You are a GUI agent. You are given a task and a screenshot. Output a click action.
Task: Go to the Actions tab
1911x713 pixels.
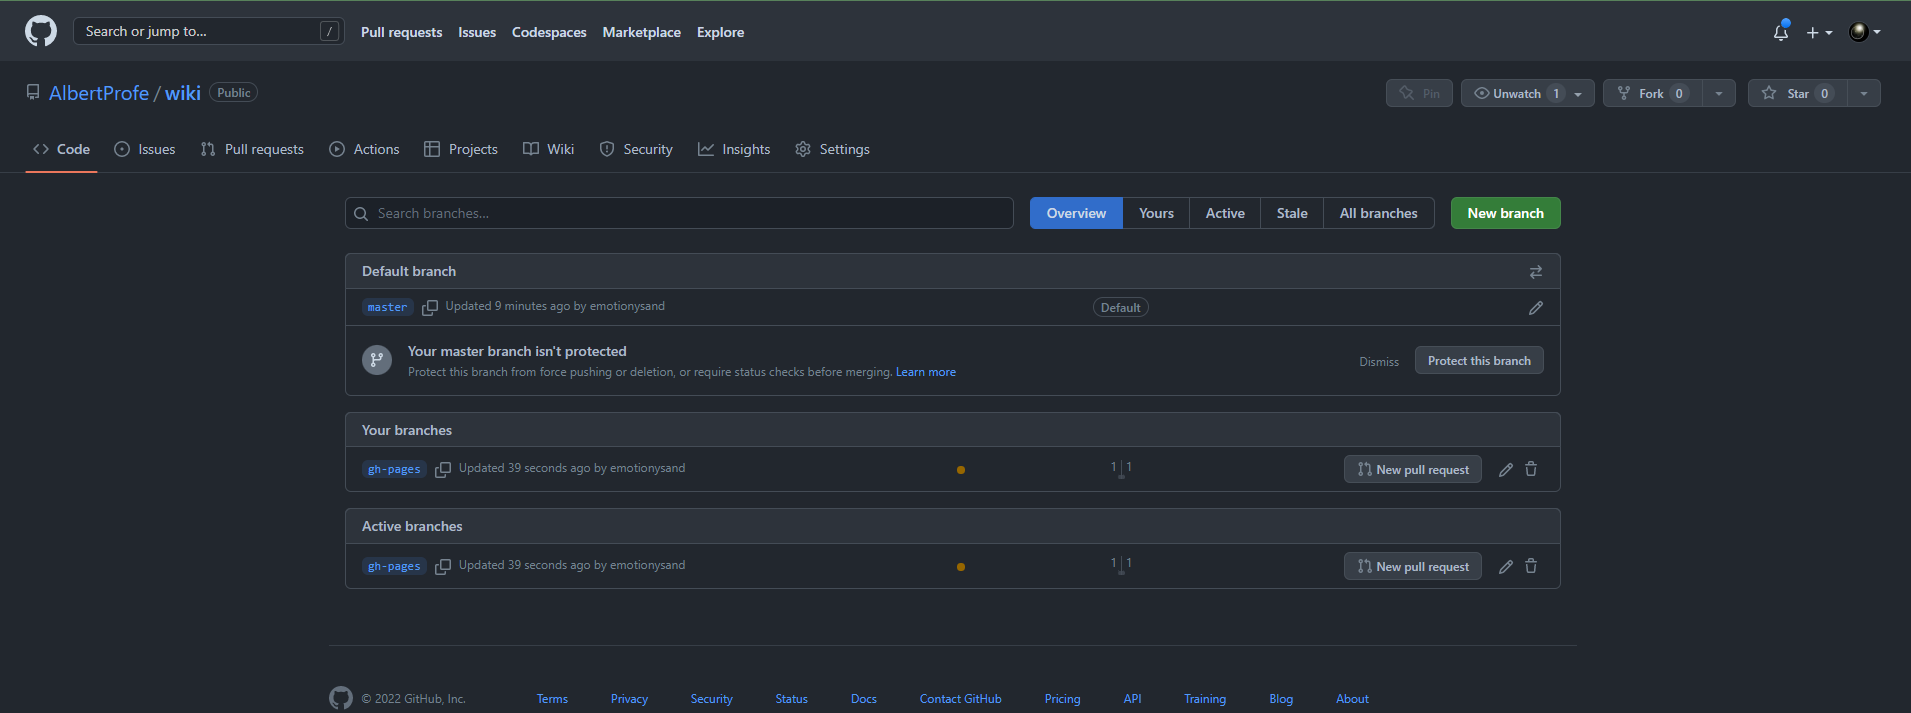coord(364,149)
